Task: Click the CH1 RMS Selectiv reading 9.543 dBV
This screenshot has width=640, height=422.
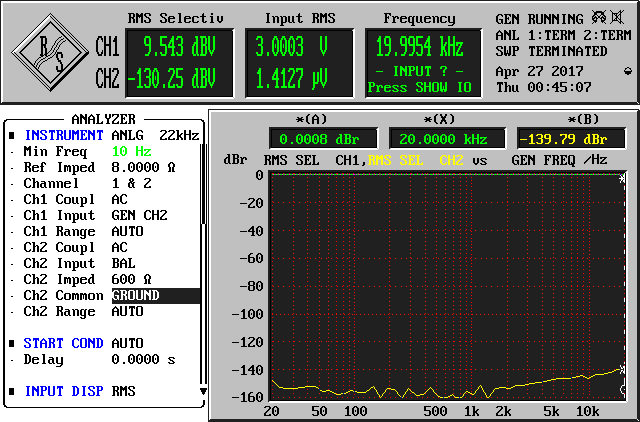Action: pyautogui.click(x=179, y=47)
